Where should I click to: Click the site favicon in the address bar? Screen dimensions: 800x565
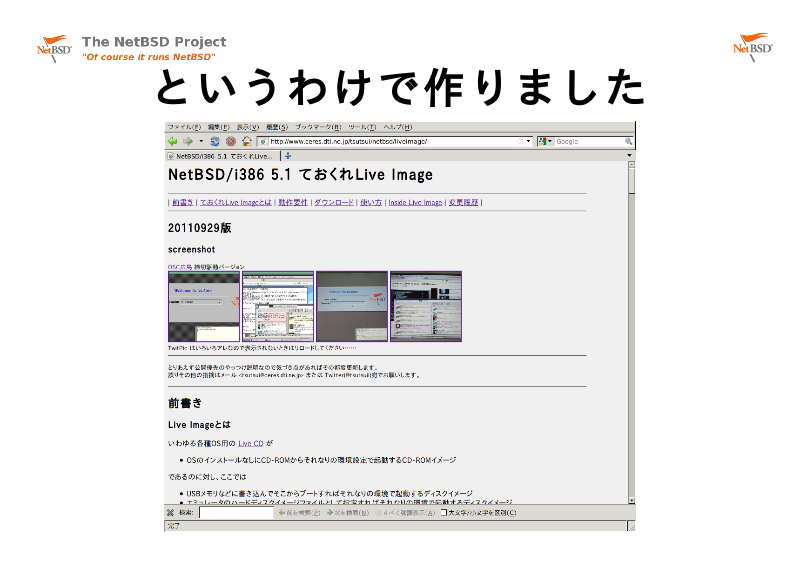(263, 141)
